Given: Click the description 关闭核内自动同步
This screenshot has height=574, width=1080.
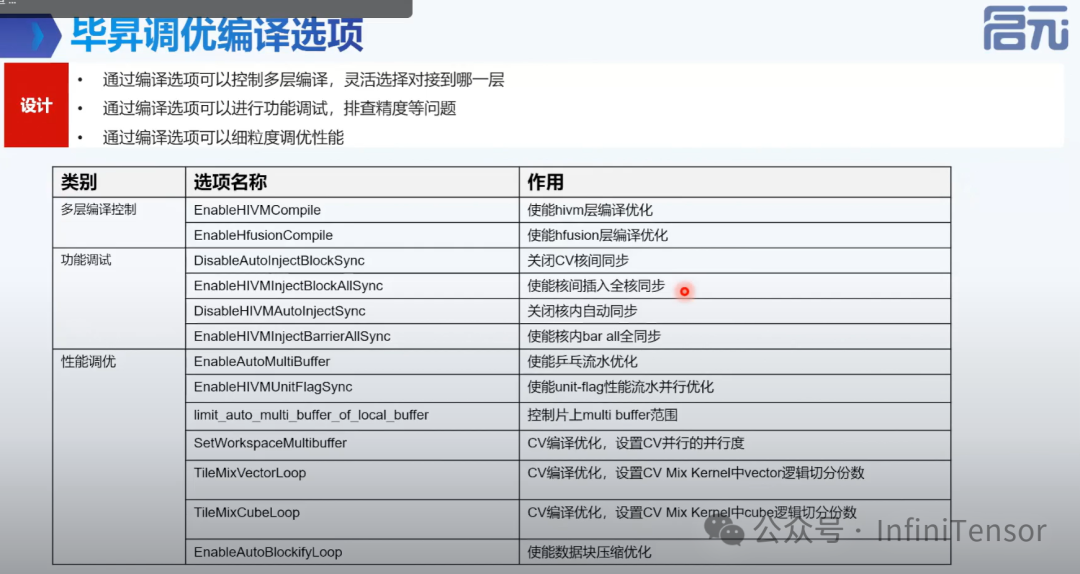Looking at the screenshot, I should click(x=582, y=311).
